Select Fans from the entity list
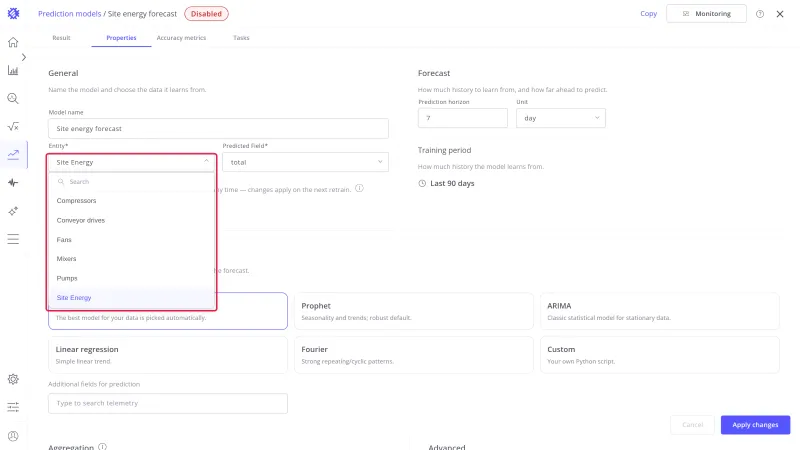Image resolution: width=800 pixels, height=450 pixels. [x=132, y=240]
